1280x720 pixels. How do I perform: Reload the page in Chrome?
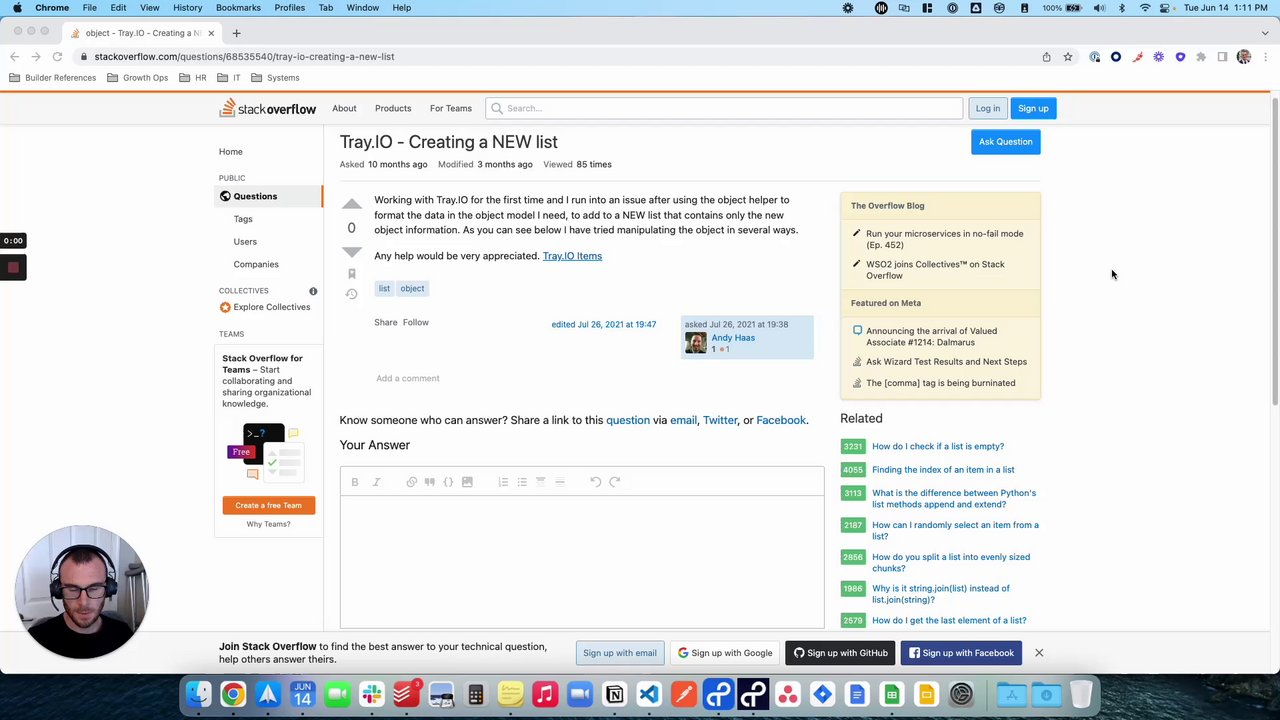[x=57, y=57]
